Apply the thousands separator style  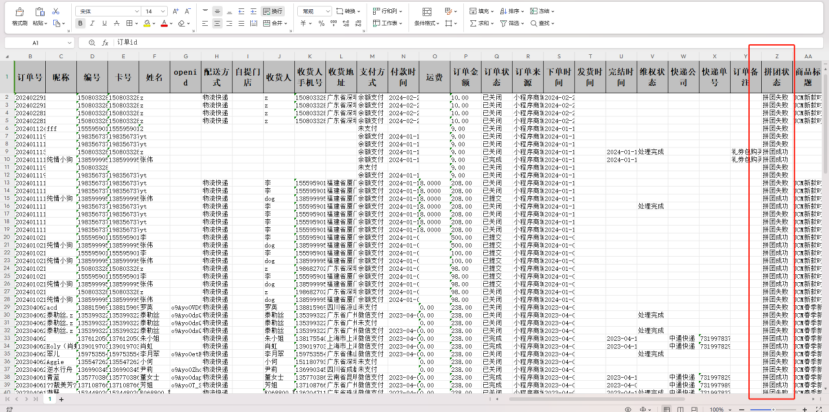334,23
